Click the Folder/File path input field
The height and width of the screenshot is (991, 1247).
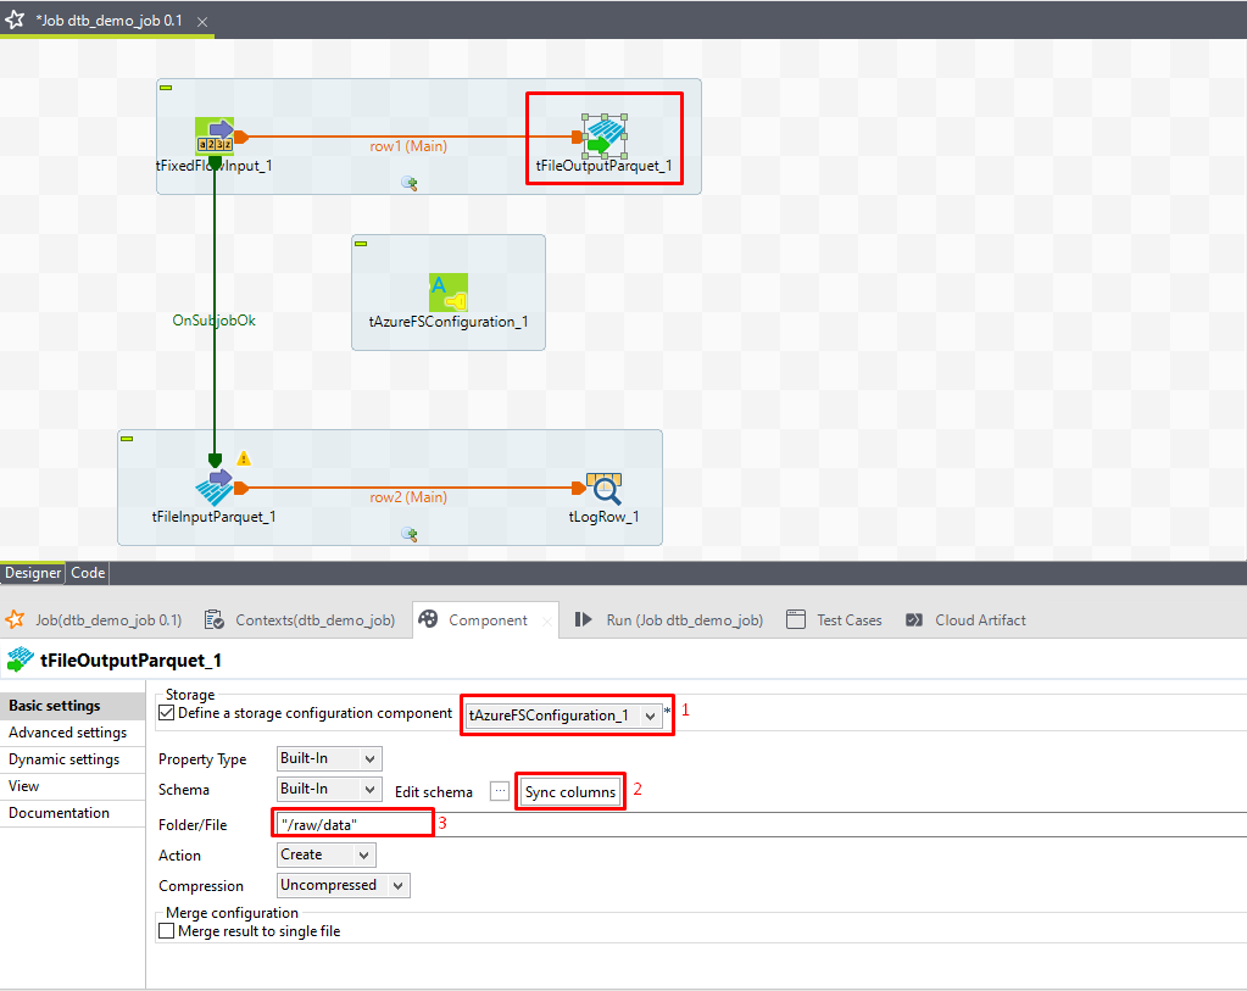click(760, 825)
